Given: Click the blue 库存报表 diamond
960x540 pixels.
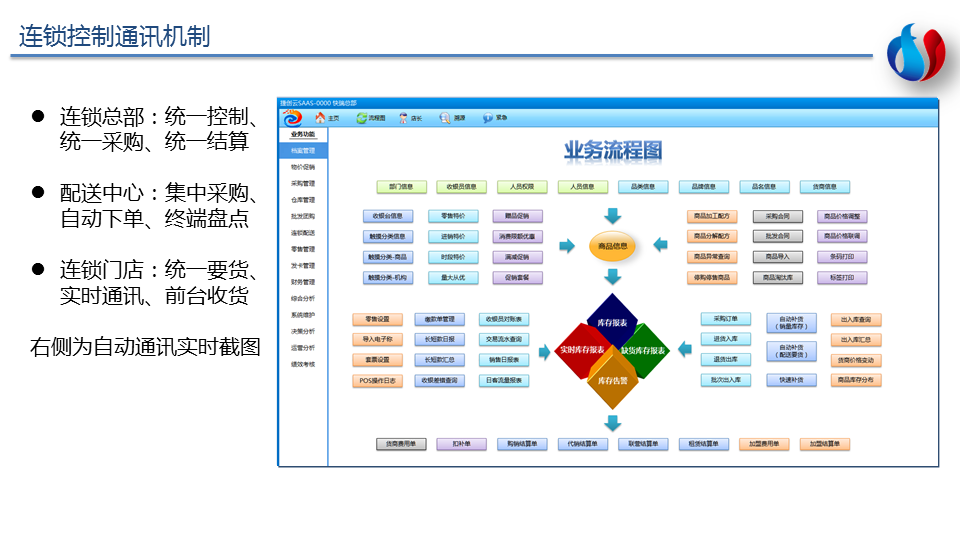Looking at the screenshot, I should tap(612, 322).
